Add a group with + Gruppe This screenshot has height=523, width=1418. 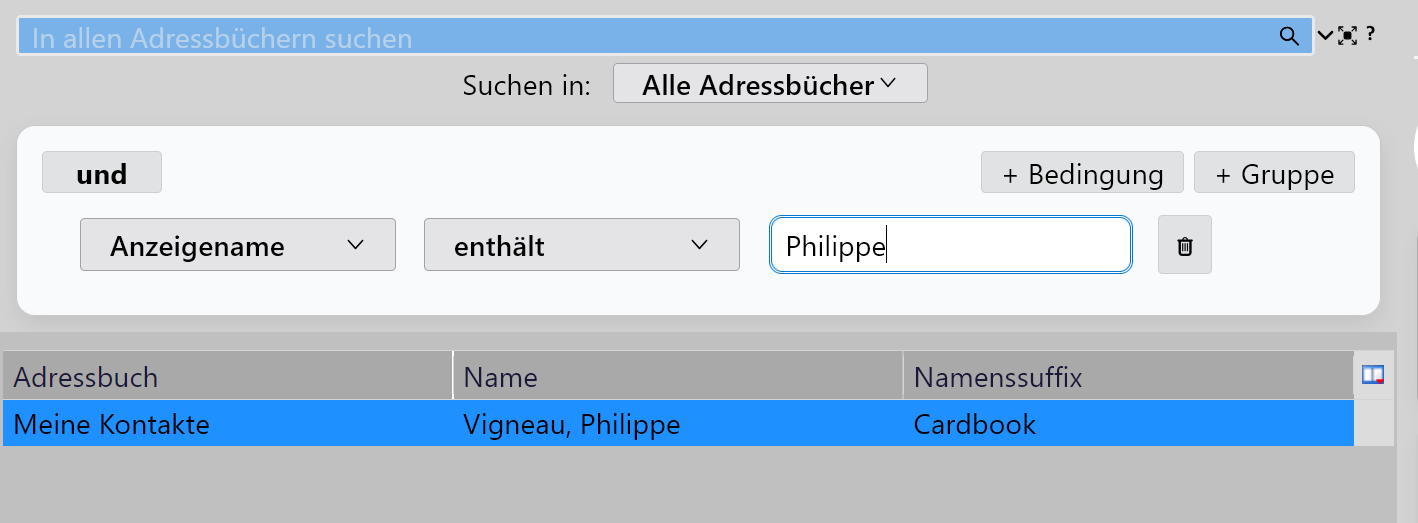pyautogui.click(x=1274, y=173)
